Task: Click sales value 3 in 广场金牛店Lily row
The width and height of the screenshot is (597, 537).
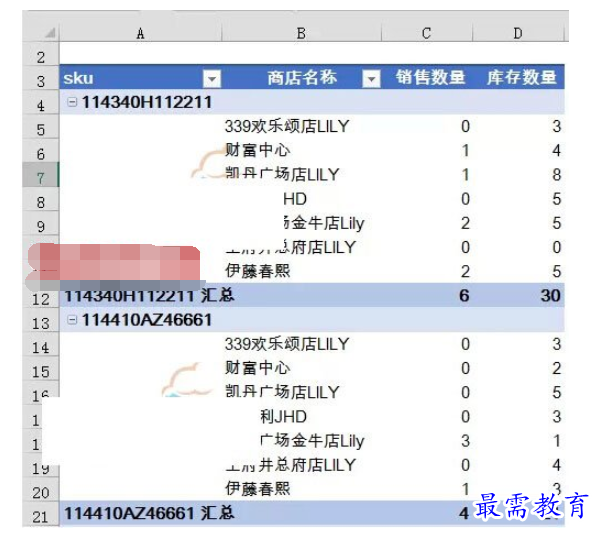Action: [465, 441]
